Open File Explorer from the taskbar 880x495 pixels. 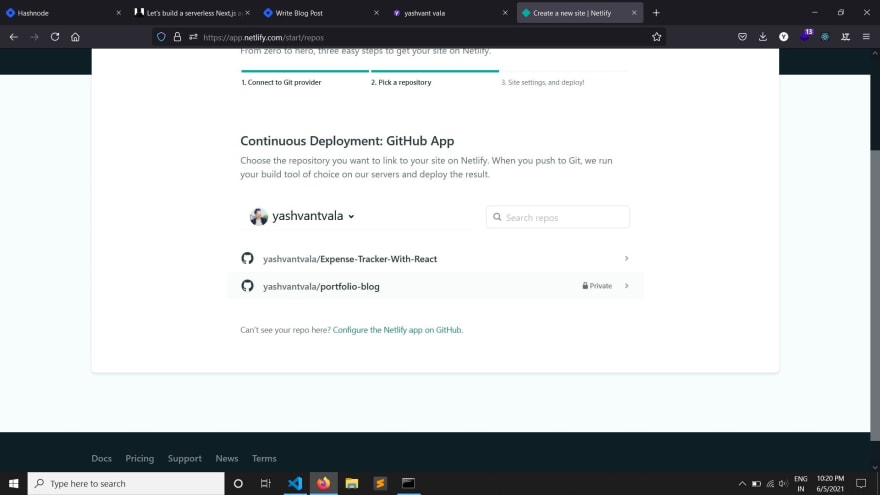[x=352, y=483]
